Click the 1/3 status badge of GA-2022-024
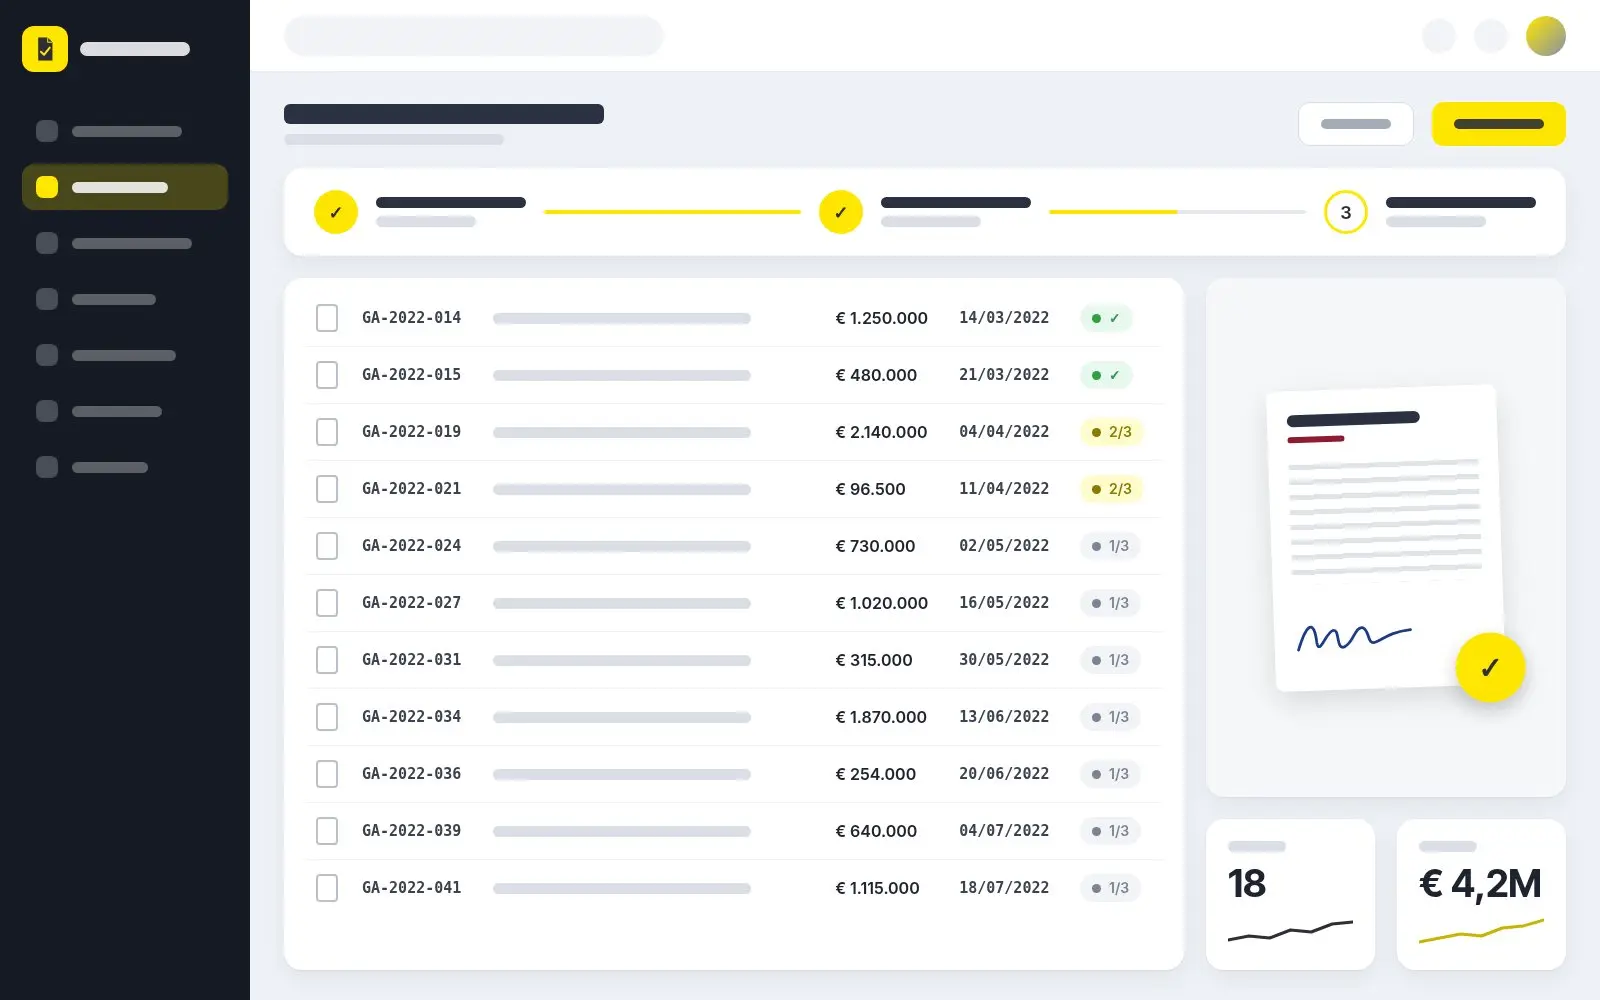1600x1000 pixels. click(x=1110, y=546)
